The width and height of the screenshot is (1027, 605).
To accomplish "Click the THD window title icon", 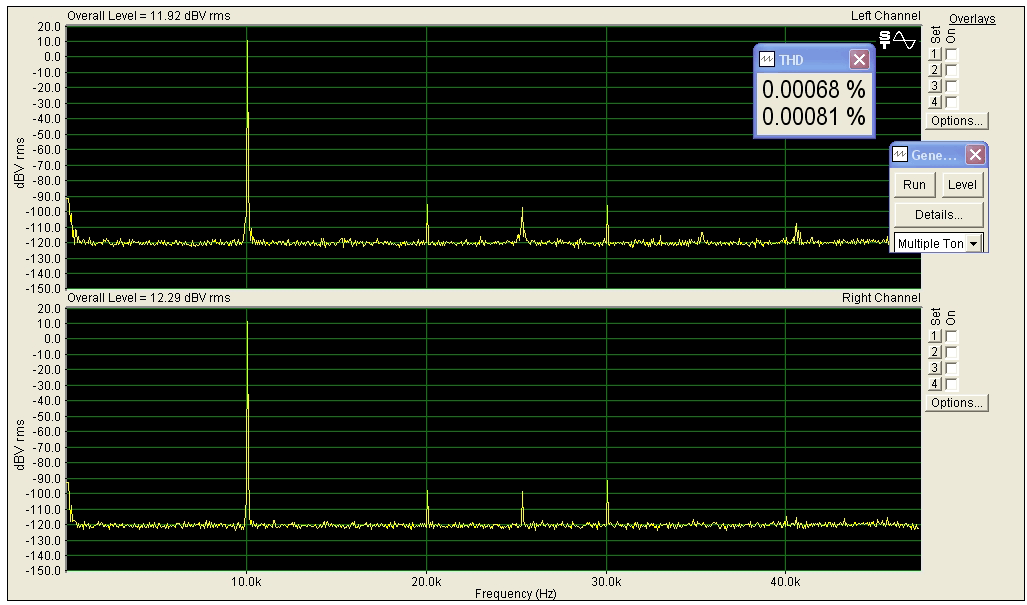I will click(x=767, y=60).
